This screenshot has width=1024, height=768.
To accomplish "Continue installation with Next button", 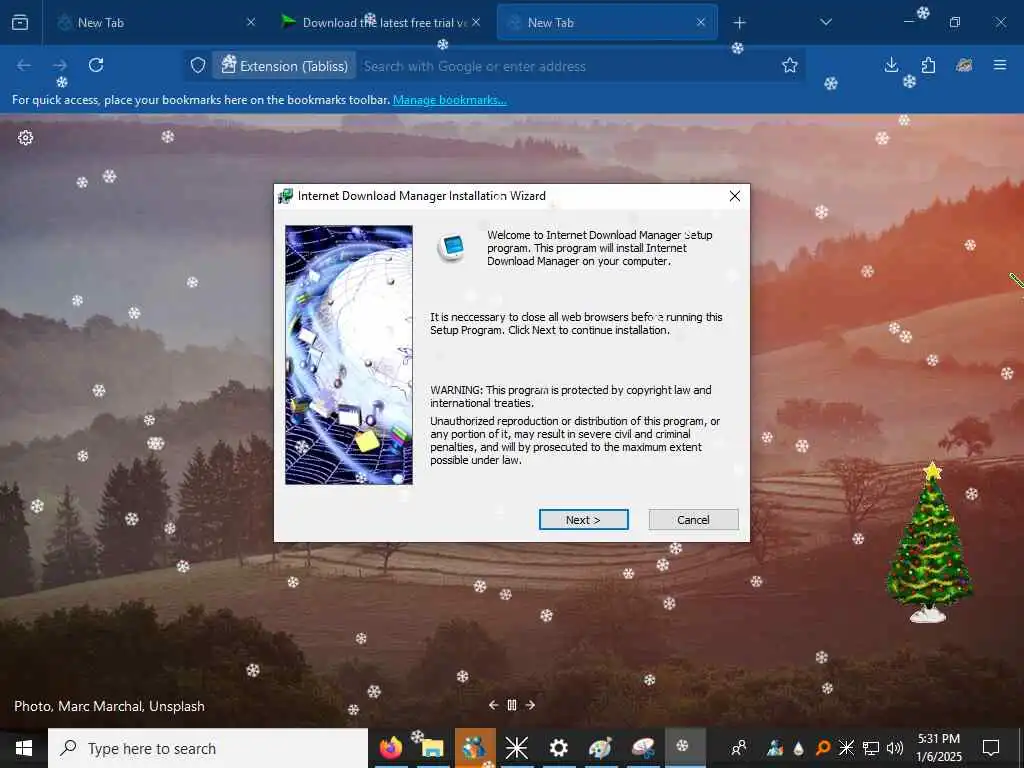I will (x=583, y=520).
